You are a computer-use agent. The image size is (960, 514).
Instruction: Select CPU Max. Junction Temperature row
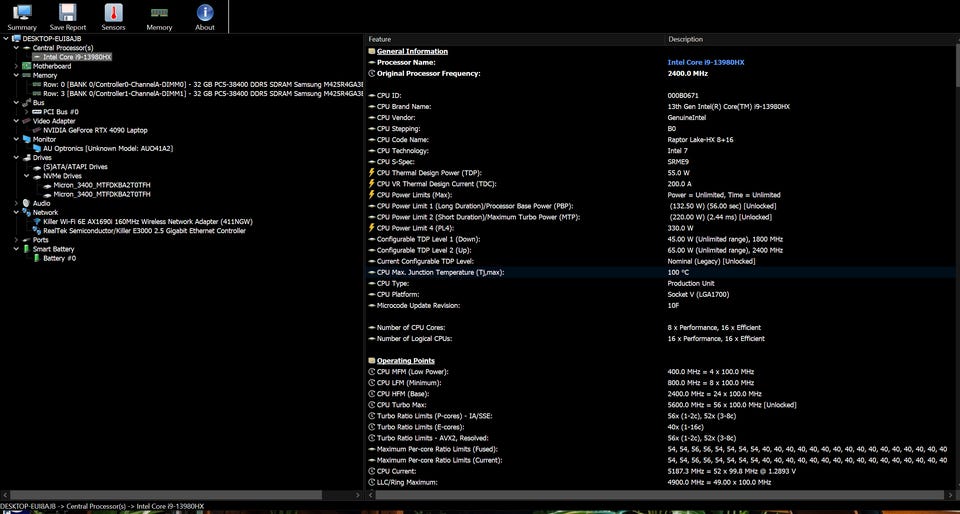[x=660, y=272]
